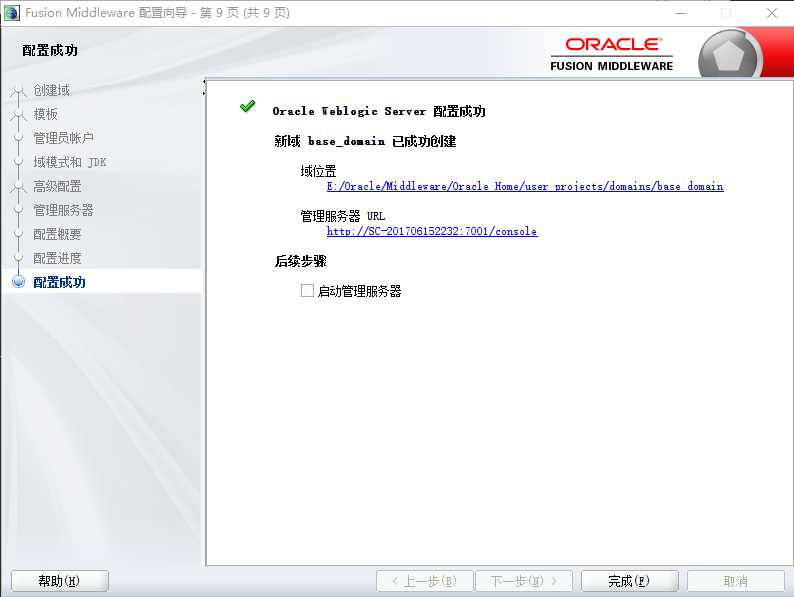Image resolution: width=794 pixels, height=597 pixels.
Task: Select the 域模式和 JDK step
Action: pyautogui.click(x=70, y=162)
